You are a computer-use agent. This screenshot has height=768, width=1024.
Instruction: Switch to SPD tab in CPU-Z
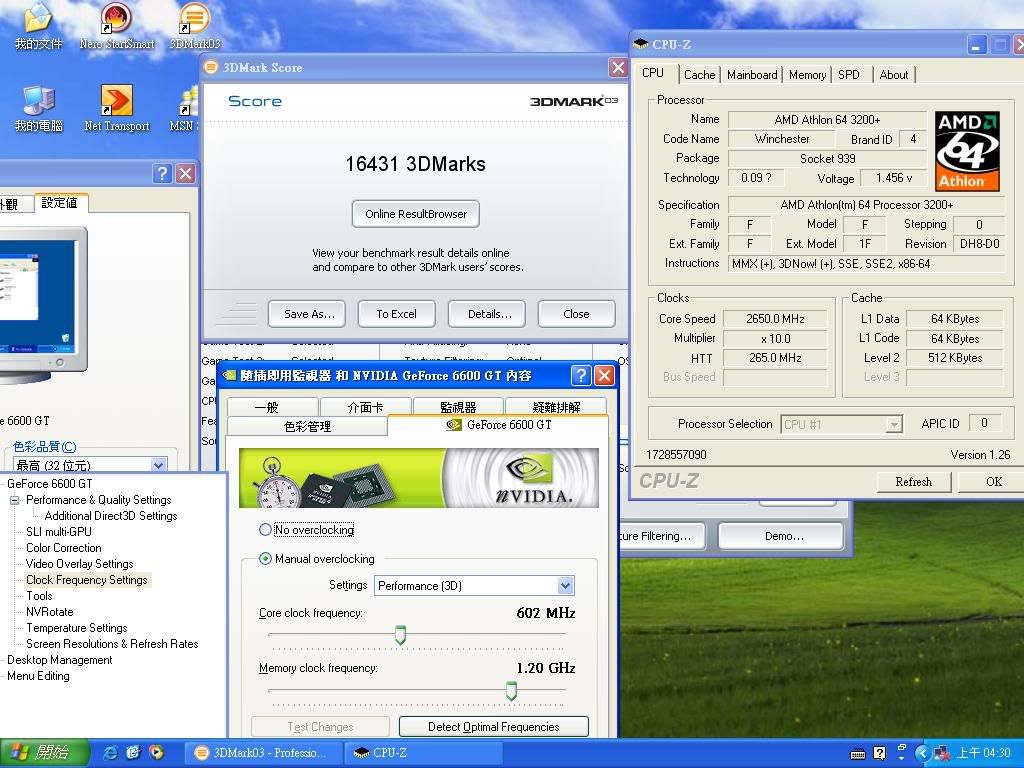pos(849,74)
